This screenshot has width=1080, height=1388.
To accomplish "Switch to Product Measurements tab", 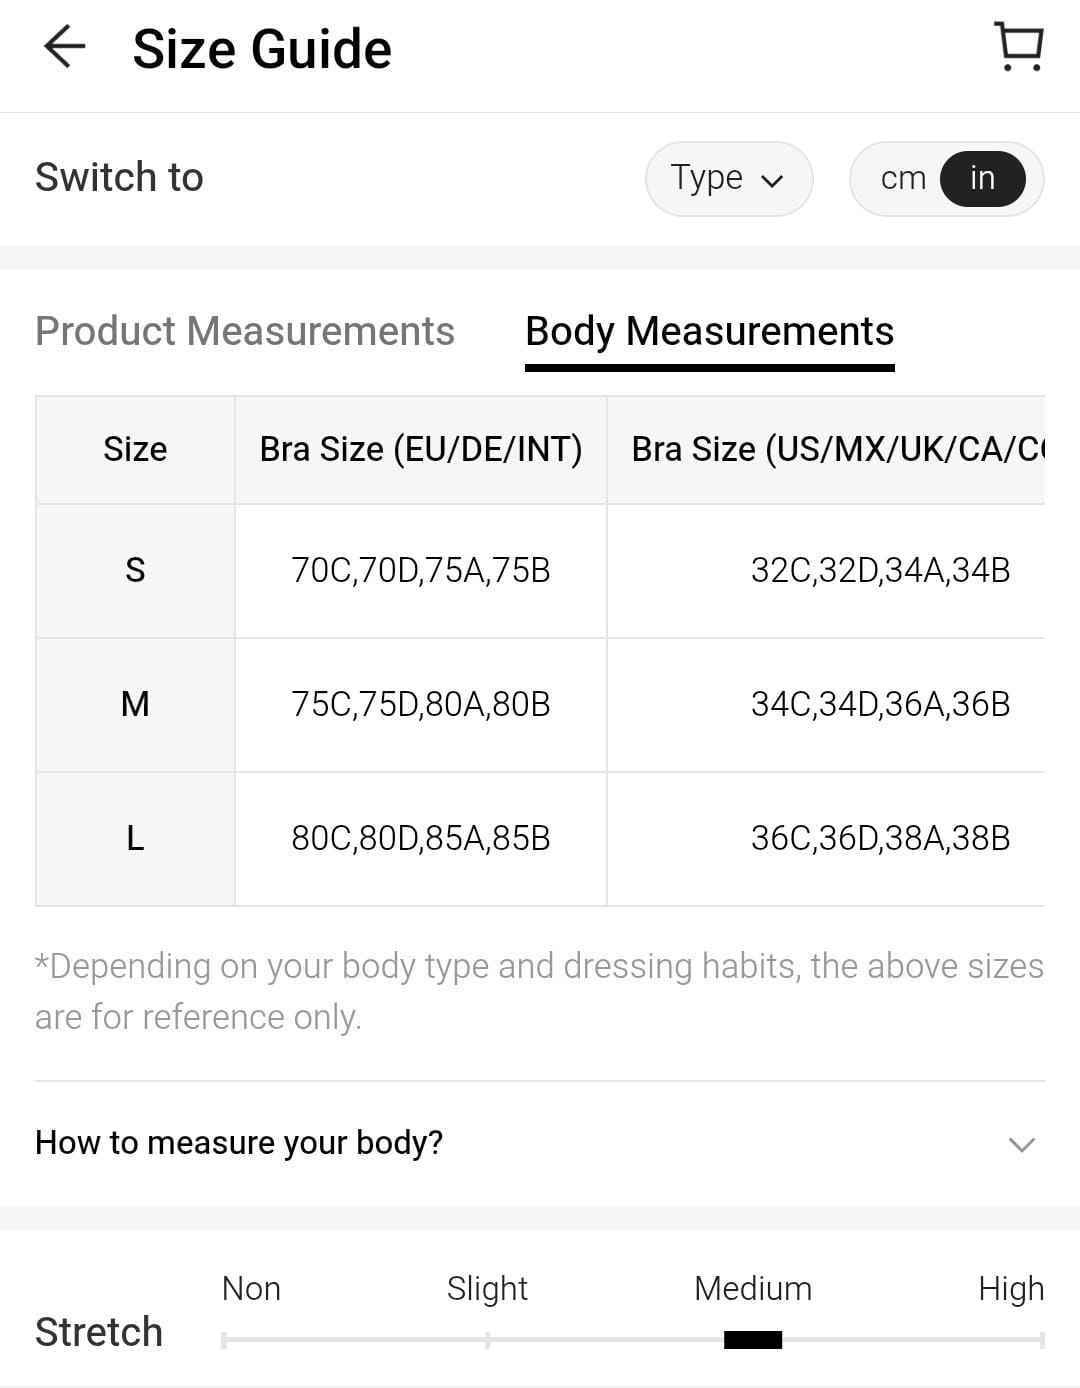I will click(x=245, y=331).
